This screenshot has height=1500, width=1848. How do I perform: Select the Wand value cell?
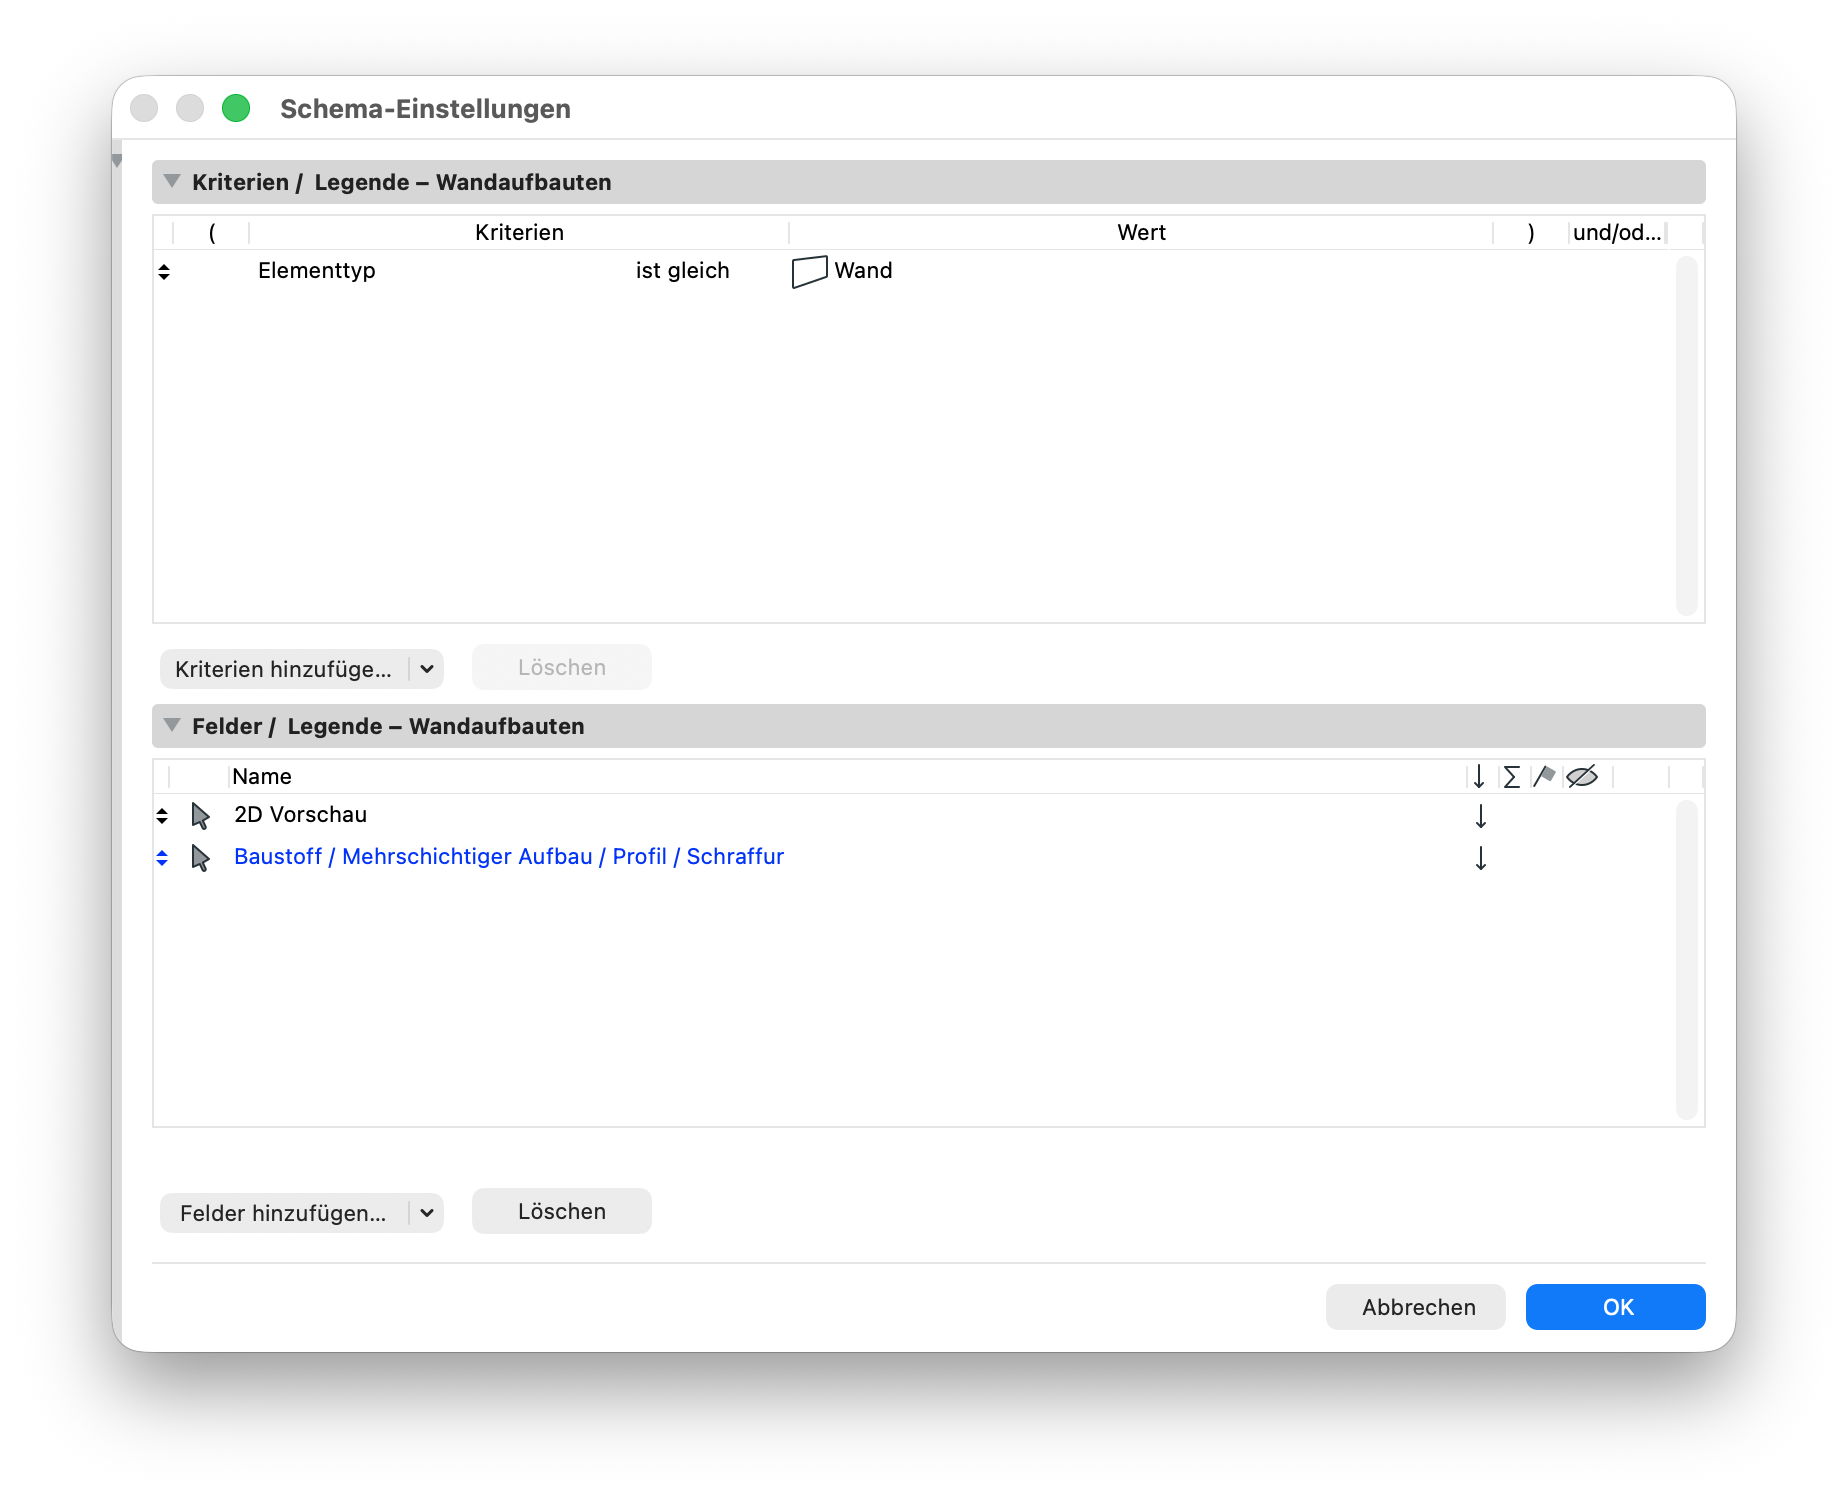coord(1140,271)
